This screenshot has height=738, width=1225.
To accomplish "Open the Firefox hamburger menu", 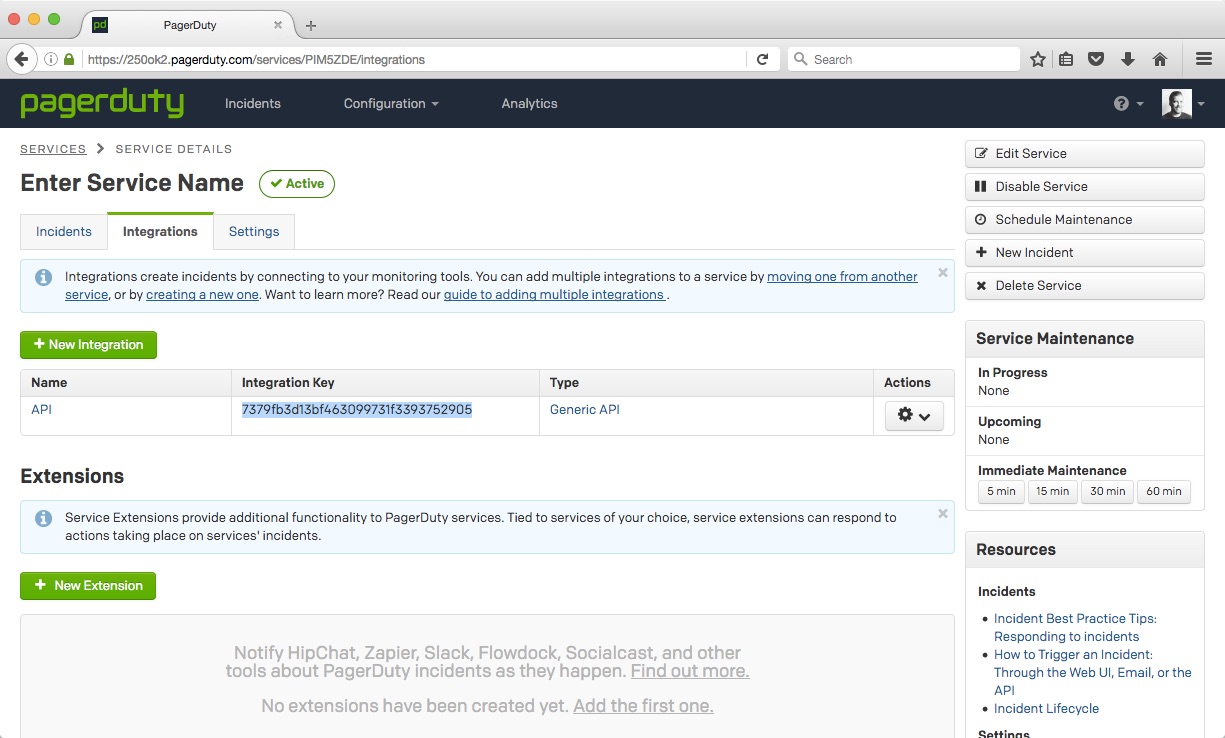I will 1204,59.
